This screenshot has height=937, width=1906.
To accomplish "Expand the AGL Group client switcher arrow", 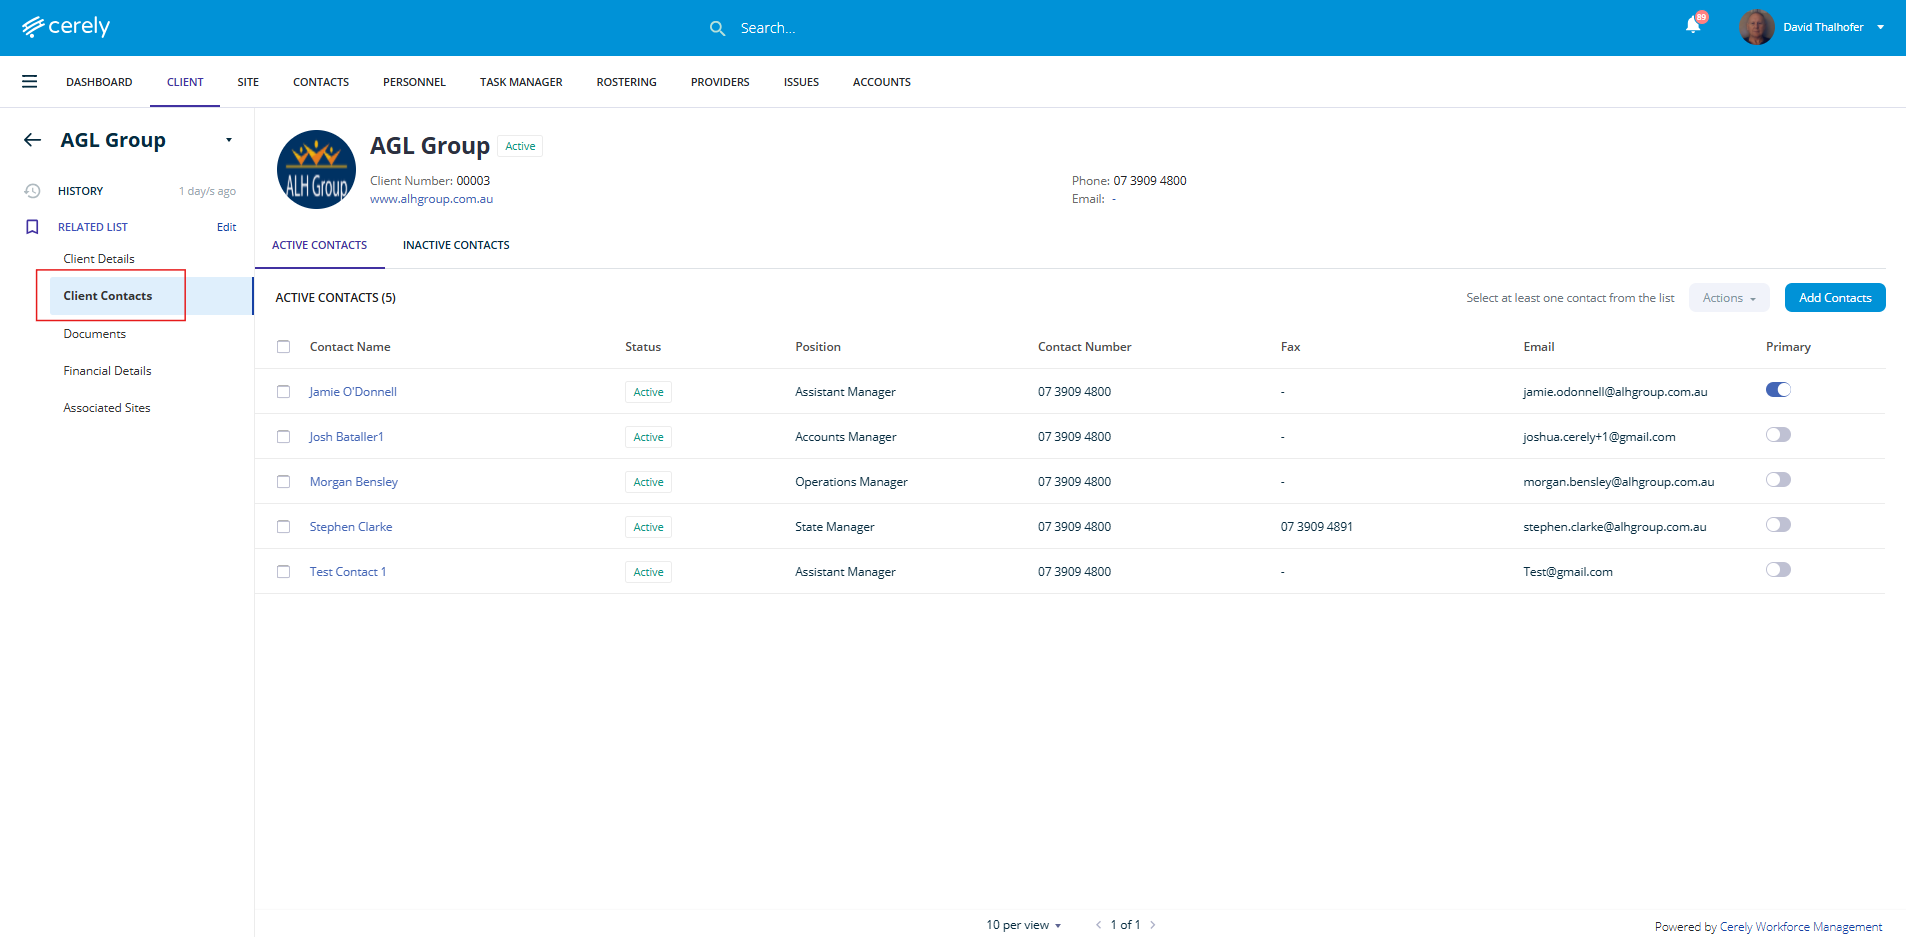I will [229, 140].
